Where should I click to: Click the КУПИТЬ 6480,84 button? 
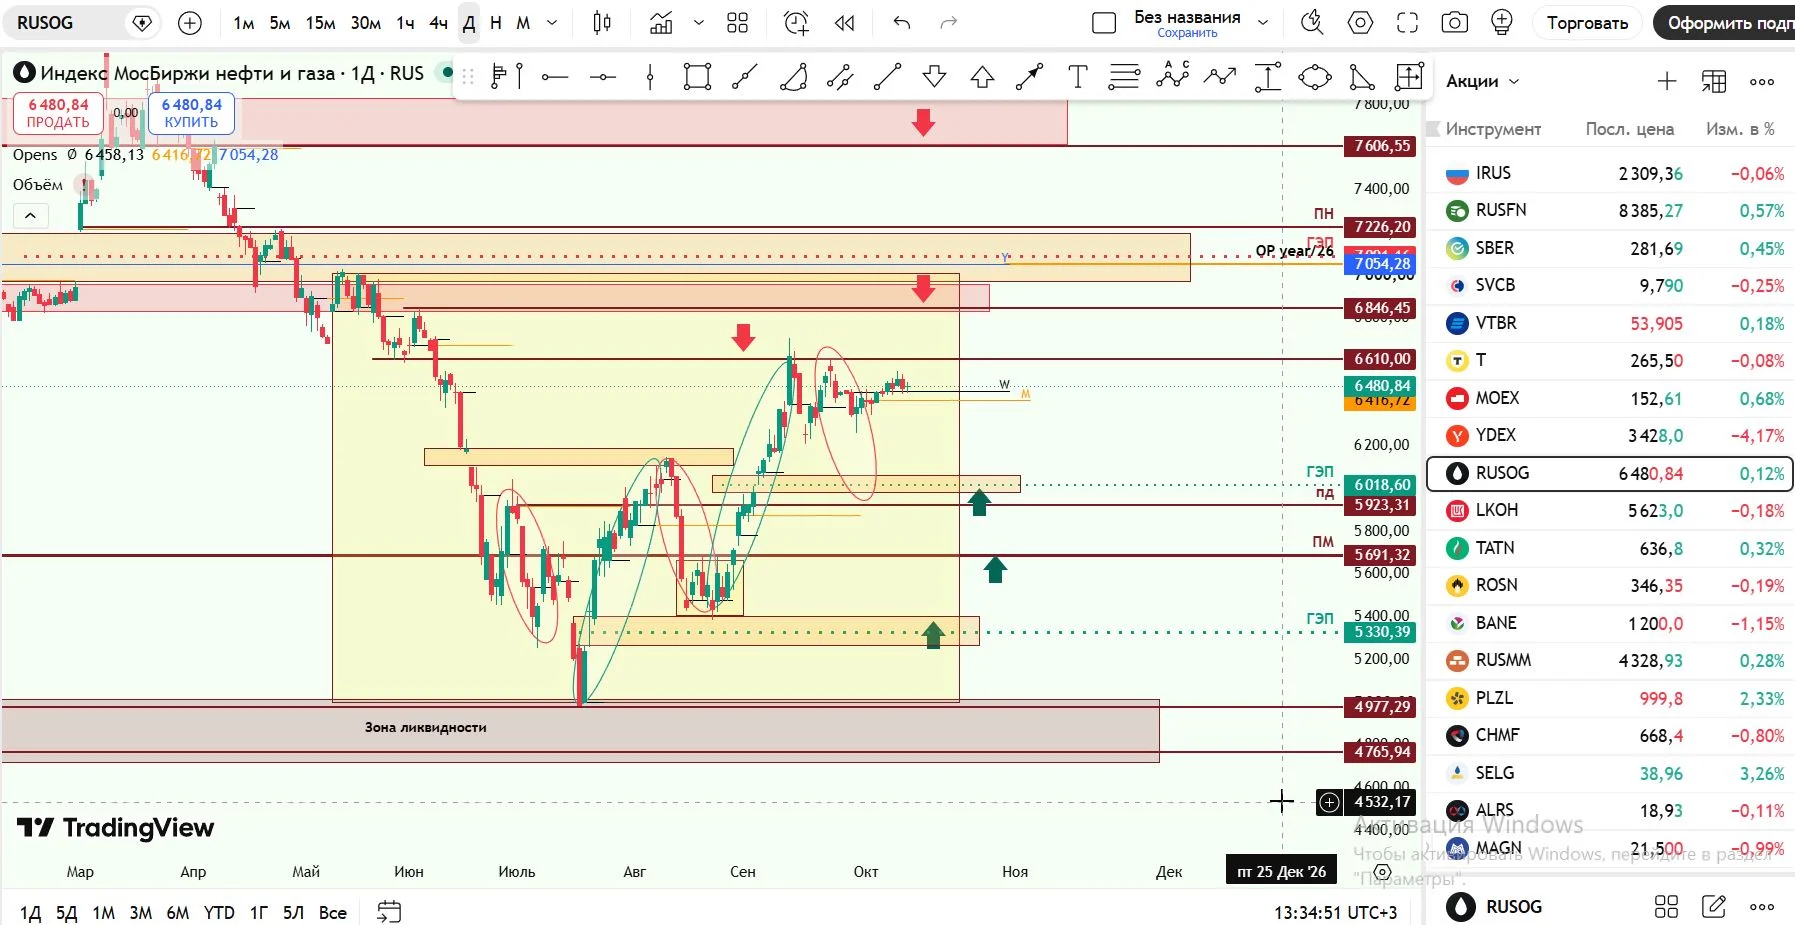click(x=191, y=113)
